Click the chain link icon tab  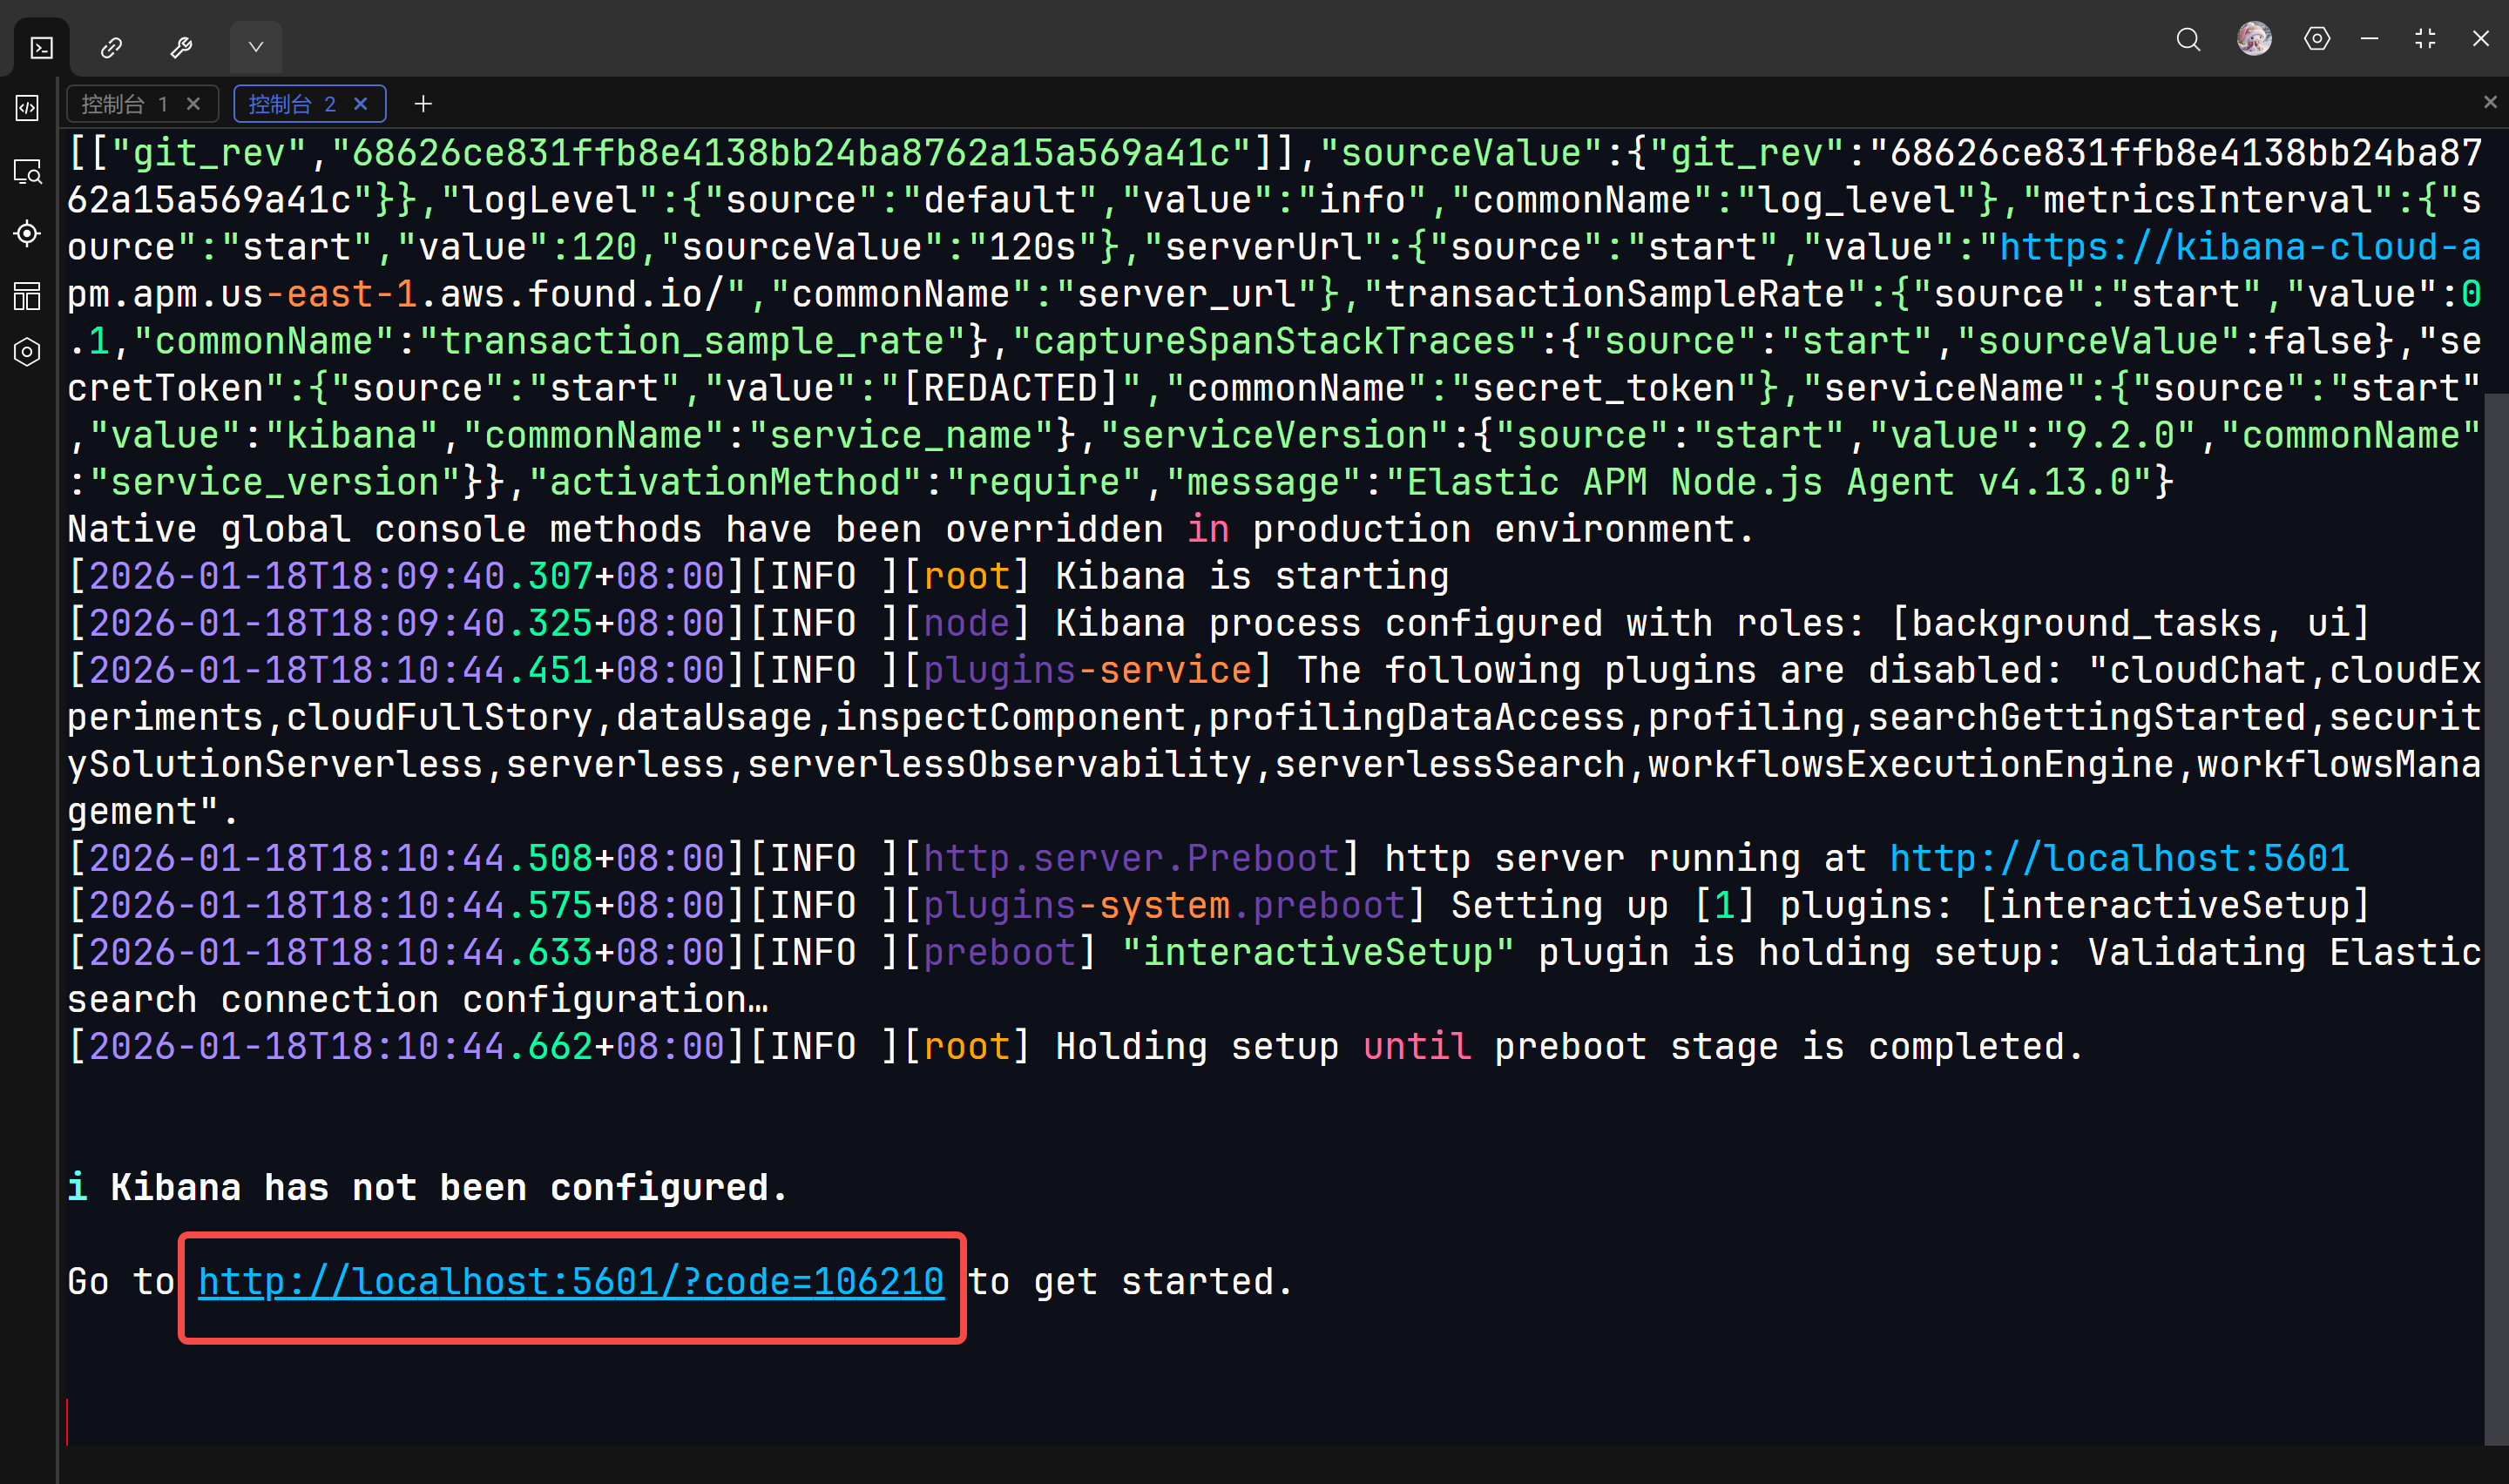[111, 47]
